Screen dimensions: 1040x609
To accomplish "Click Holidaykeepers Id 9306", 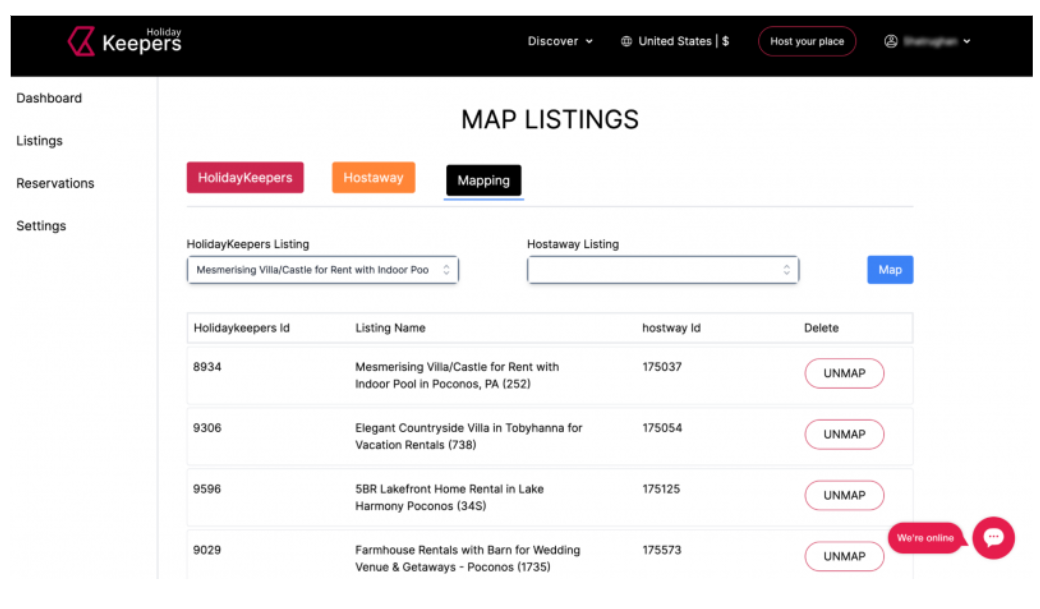I will click(207, 428).
